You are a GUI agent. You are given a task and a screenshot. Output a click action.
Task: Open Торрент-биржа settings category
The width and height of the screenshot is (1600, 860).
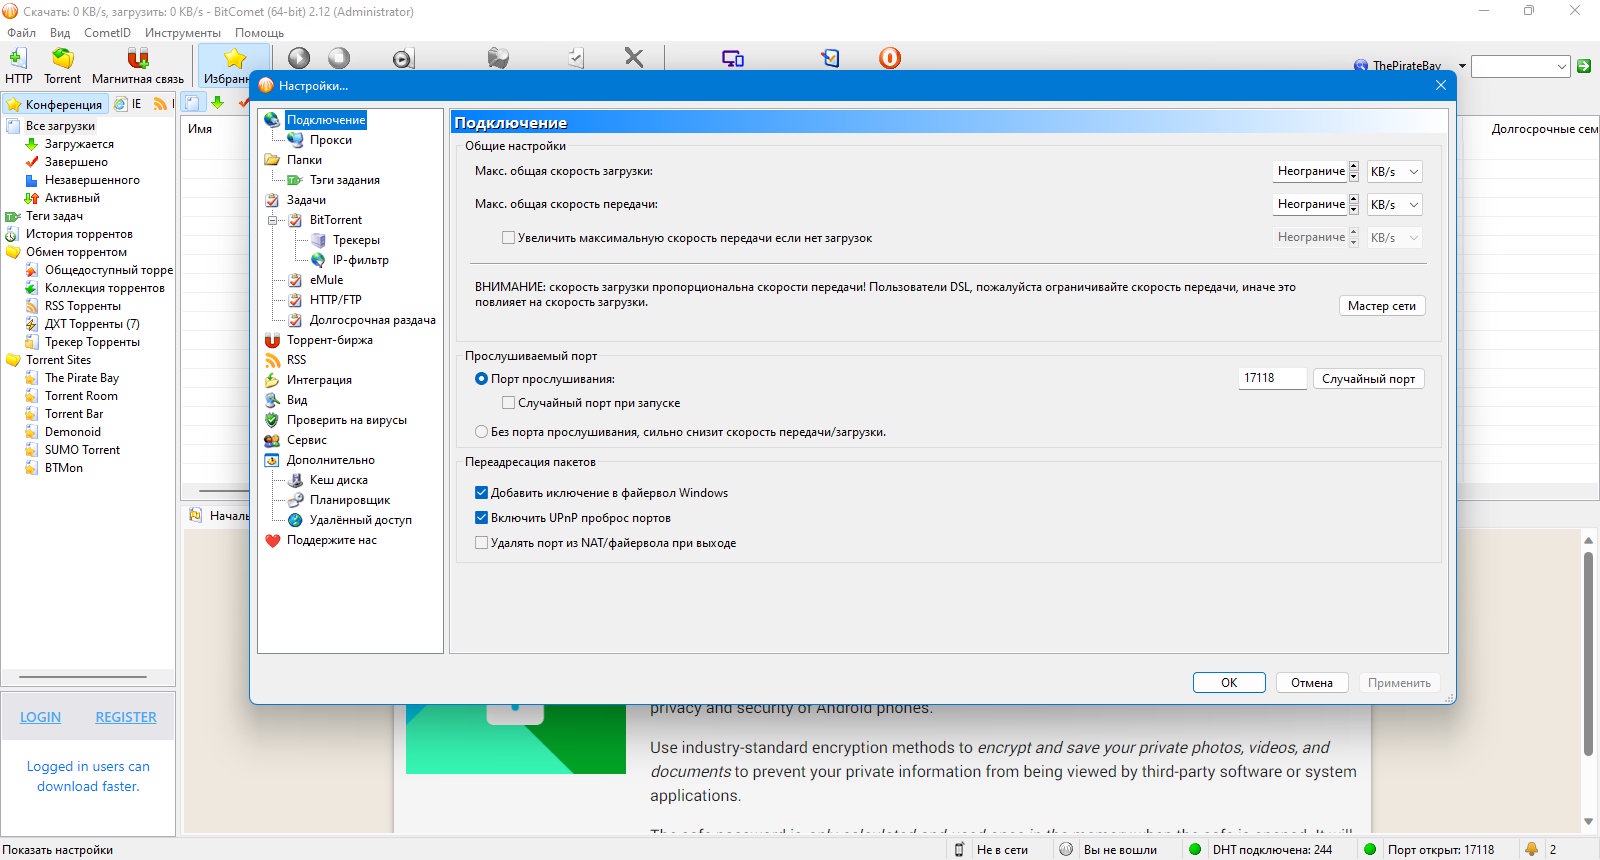tap(329, 340)
